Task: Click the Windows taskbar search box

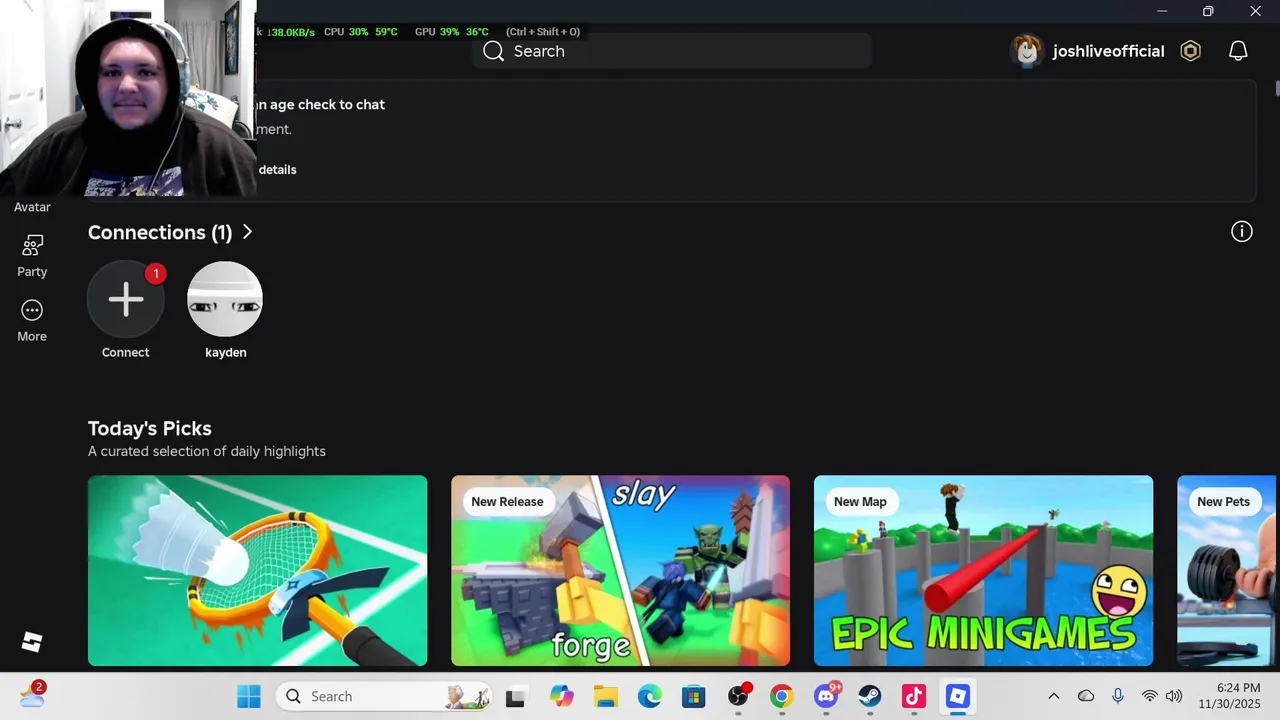Action: click(384, 696)
